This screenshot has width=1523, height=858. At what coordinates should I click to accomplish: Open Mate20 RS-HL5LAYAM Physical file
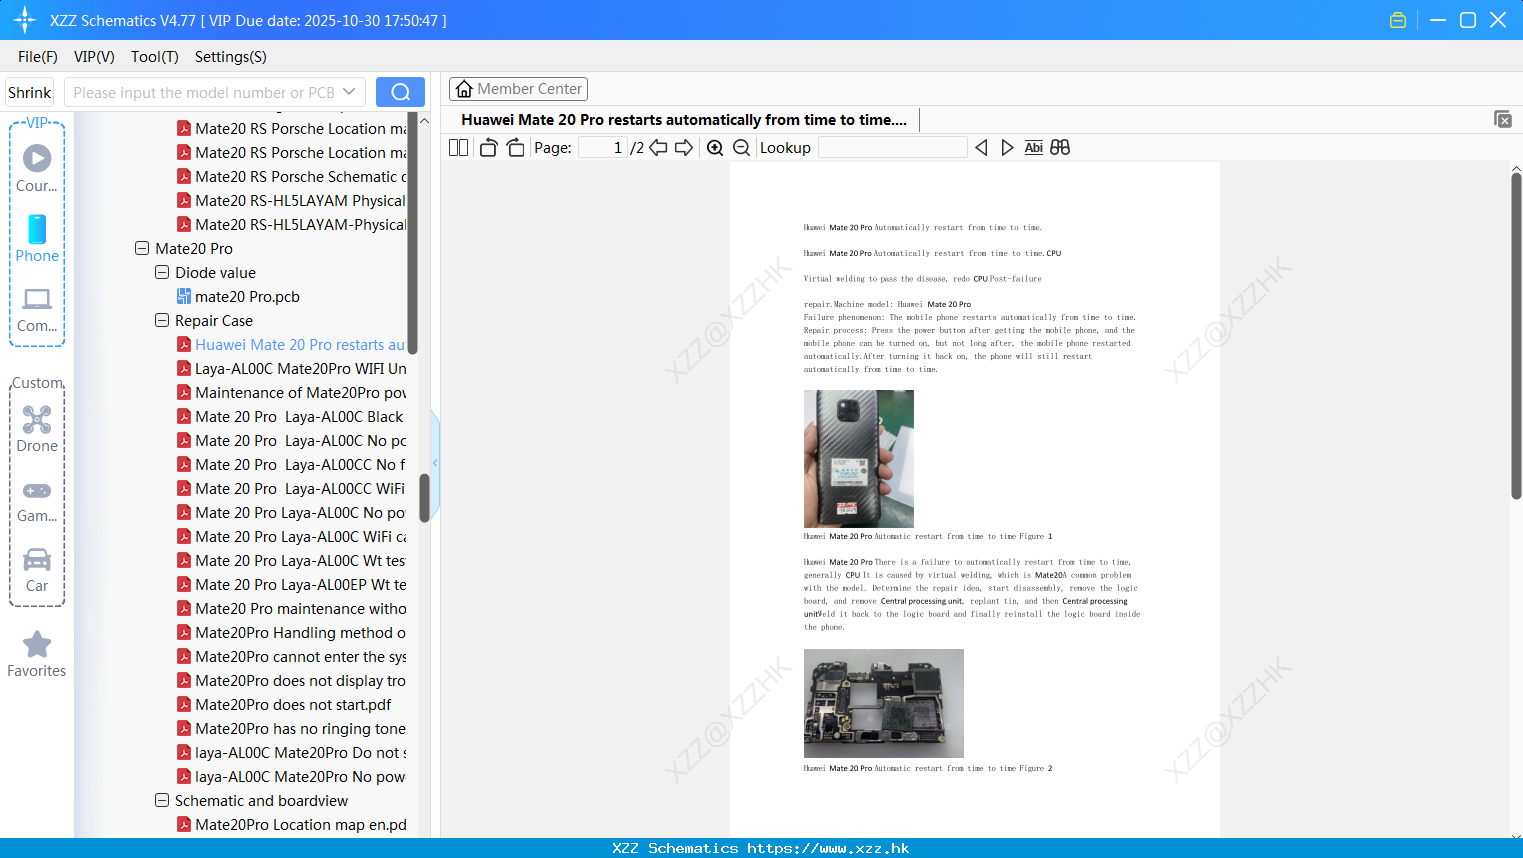coord(292,201)
